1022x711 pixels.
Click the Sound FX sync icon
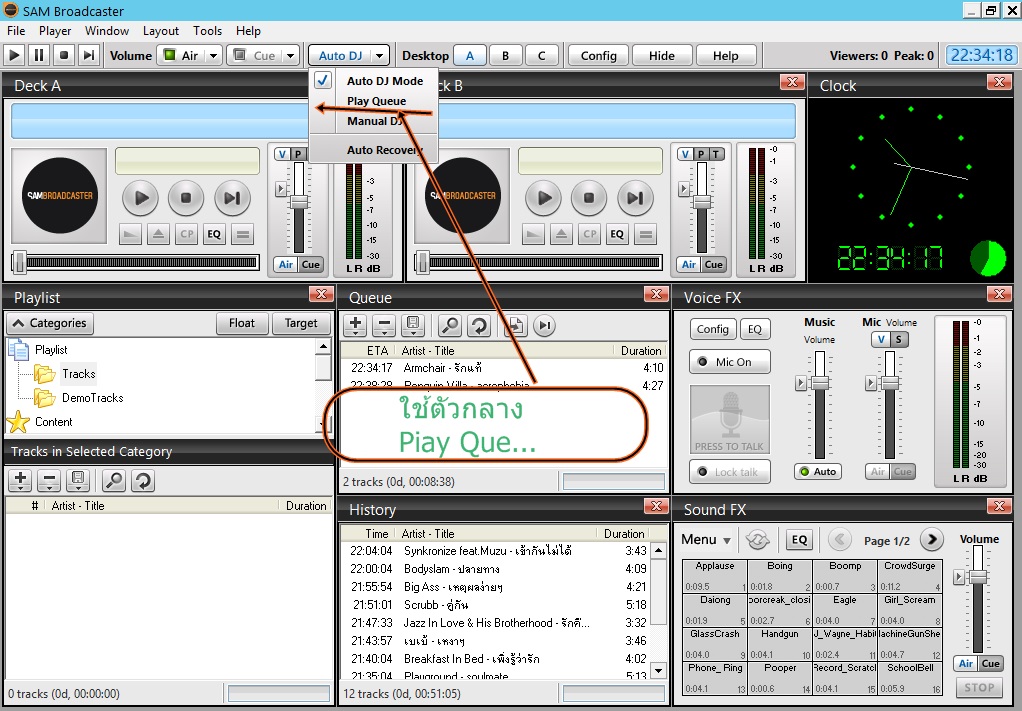[x=757, y=539]
